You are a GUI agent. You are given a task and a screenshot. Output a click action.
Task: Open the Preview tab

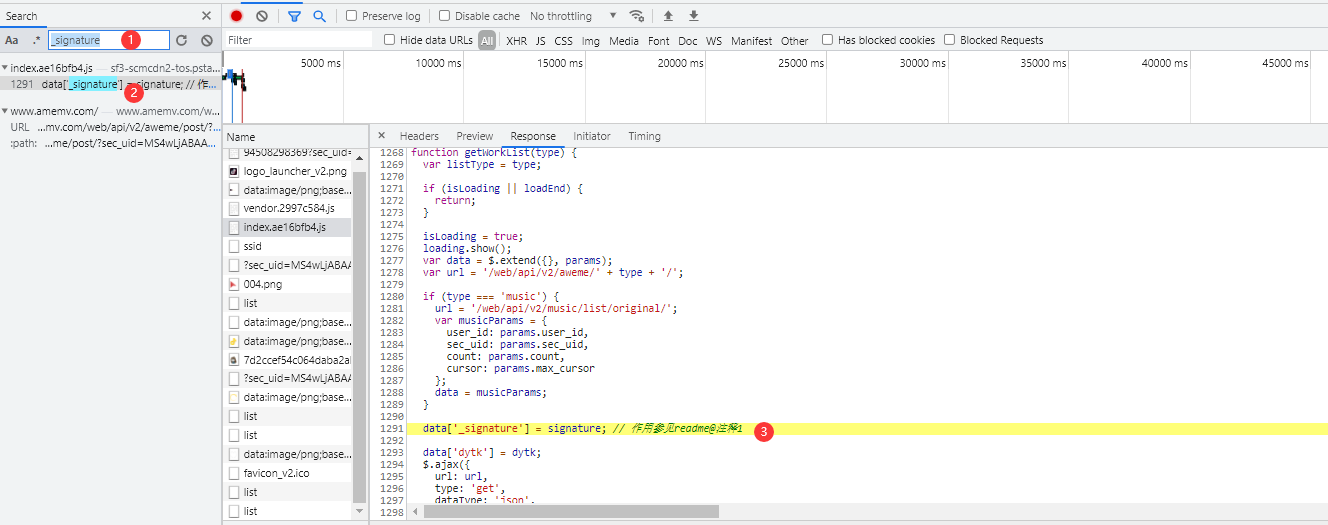pyautogui.click(x=475, y=136)
